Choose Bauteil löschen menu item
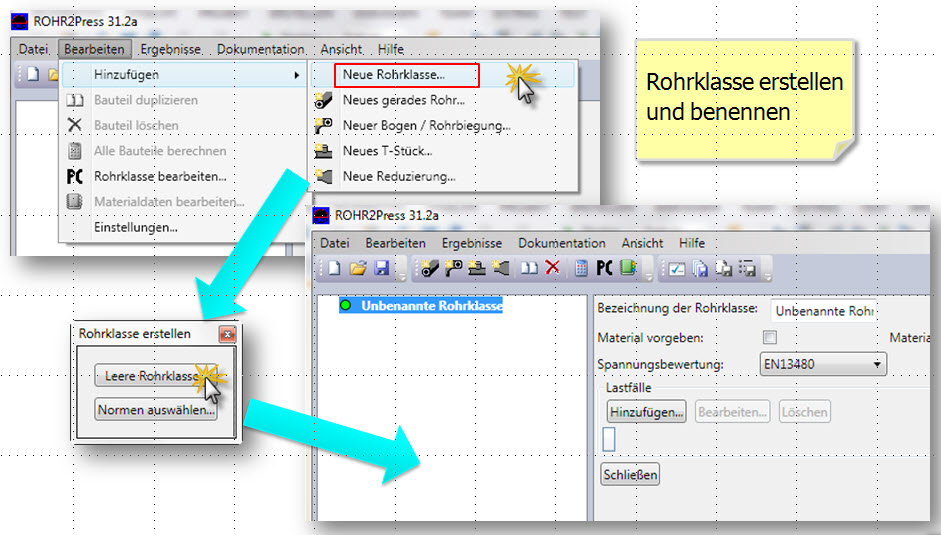Image resolution: width=941 pixels, height=535 pixels. click(x=184, y=125)
